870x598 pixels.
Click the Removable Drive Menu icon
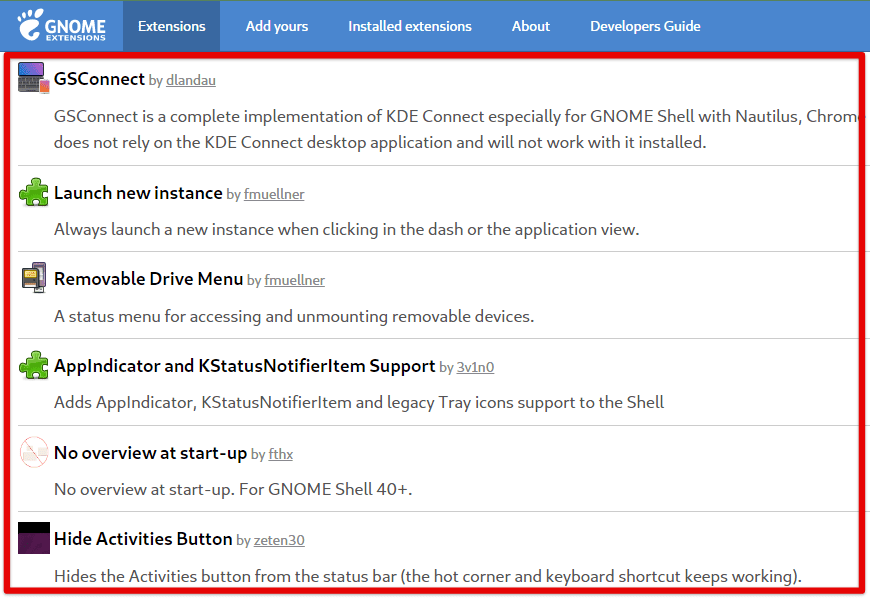pos(34,277)
